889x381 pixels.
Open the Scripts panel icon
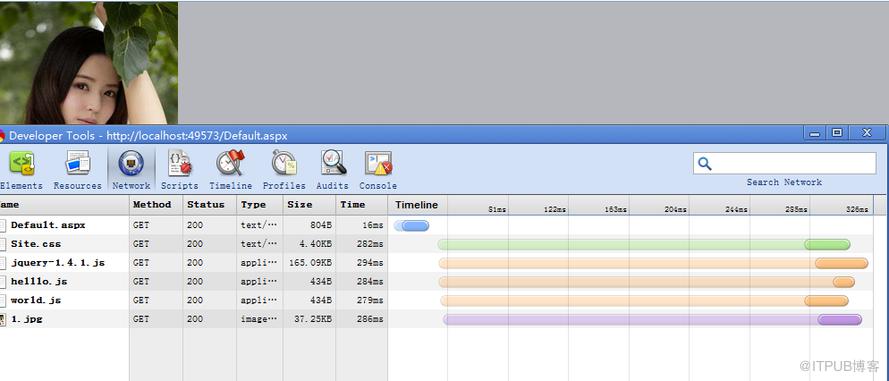click(x=180, y=163)
